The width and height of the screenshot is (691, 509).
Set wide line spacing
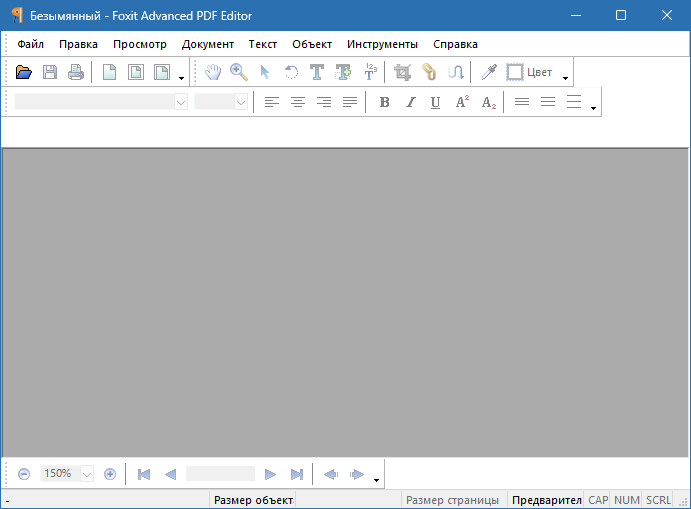click(574, 102)
